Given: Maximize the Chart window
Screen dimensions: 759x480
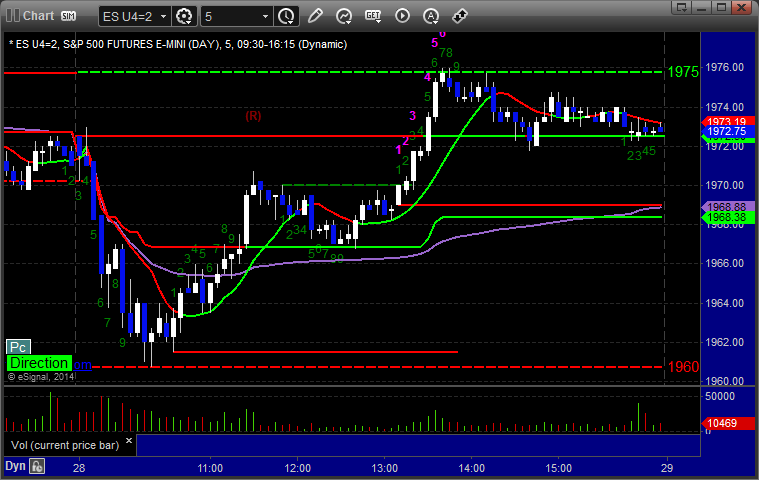Looking at the screenshot, I should [x=721, y=7].
